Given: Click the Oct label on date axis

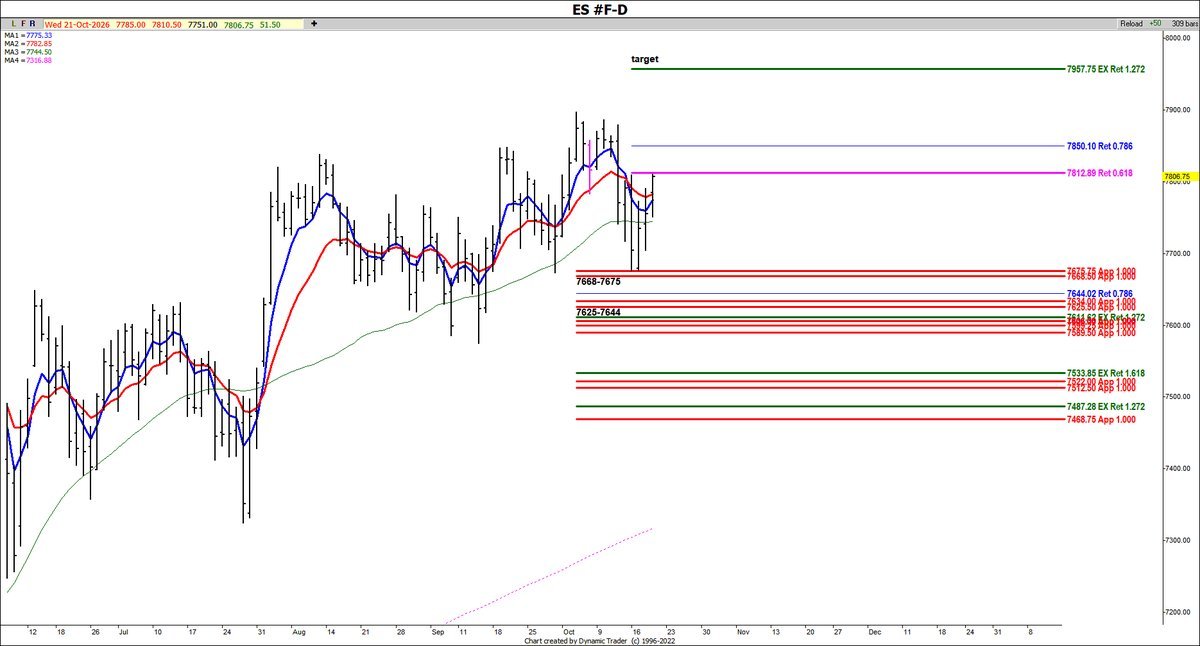Looking at the screenshot, I should pyautogui.click(x=568, y=633).
